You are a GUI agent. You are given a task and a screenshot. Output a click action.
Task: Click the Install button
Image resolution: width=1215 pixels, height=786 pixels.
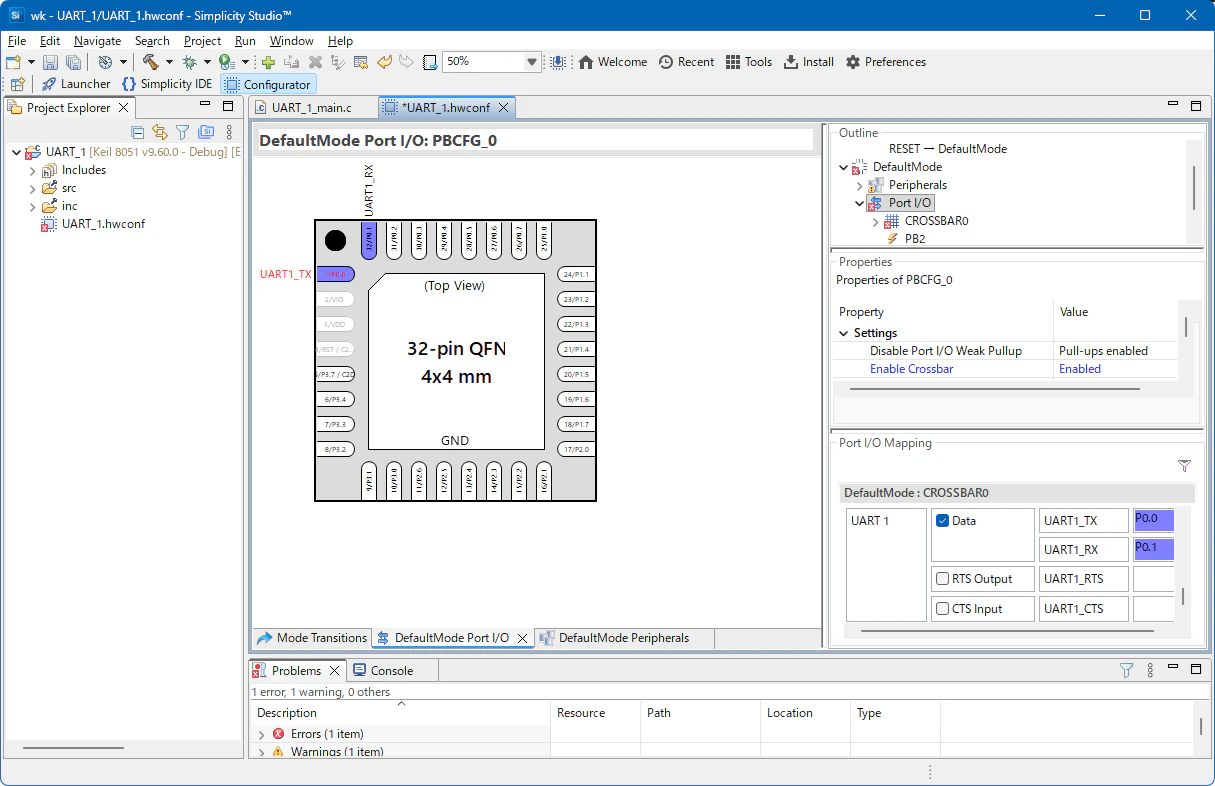pyautogui.click(x=809, y=62)
